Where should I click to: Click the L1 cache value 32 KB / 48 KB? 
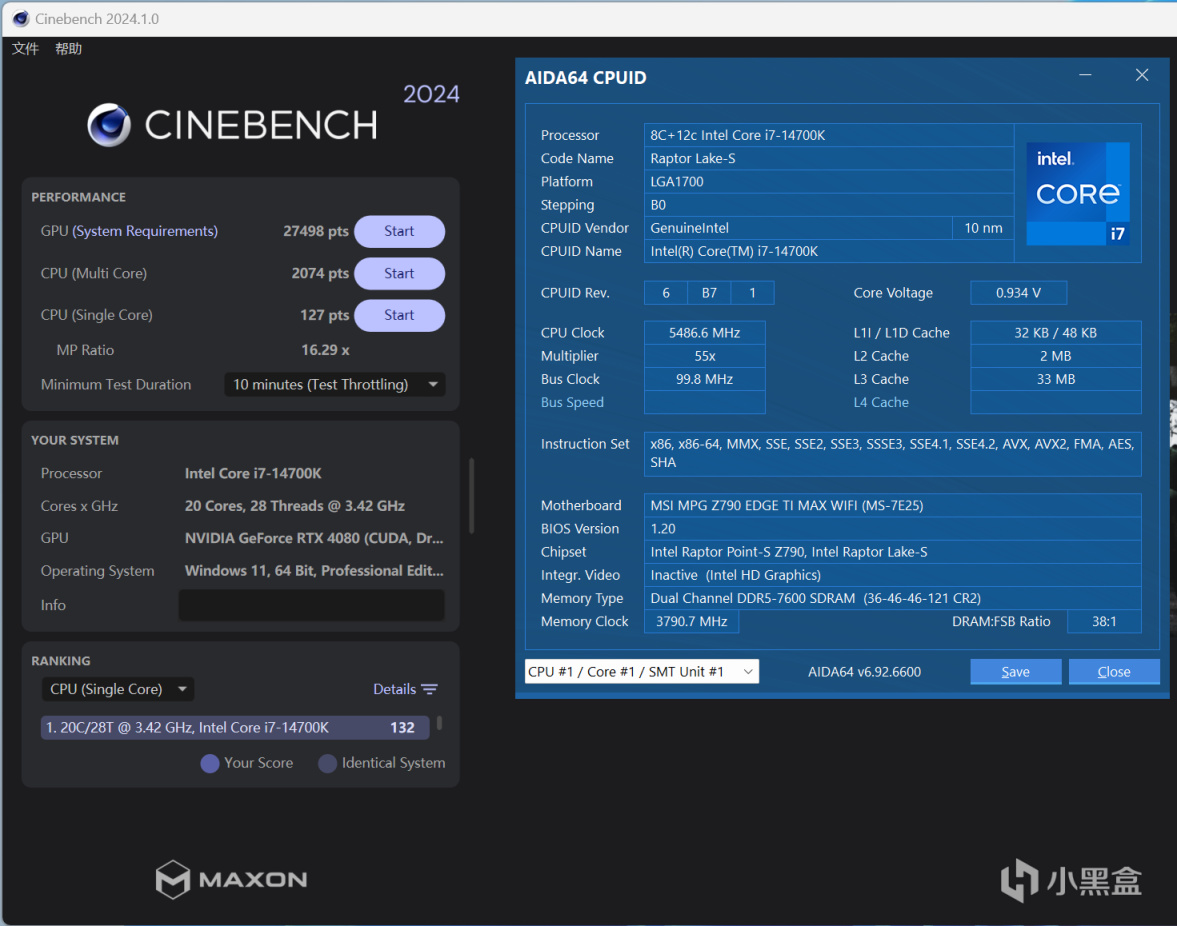(1055, 332)
